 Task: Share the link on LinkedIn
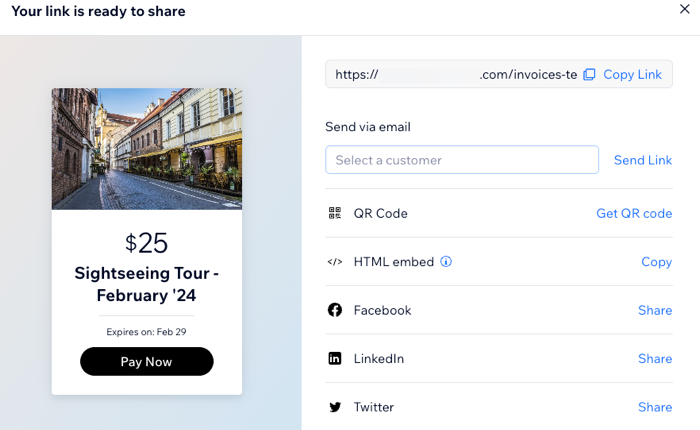click(655, 359)
